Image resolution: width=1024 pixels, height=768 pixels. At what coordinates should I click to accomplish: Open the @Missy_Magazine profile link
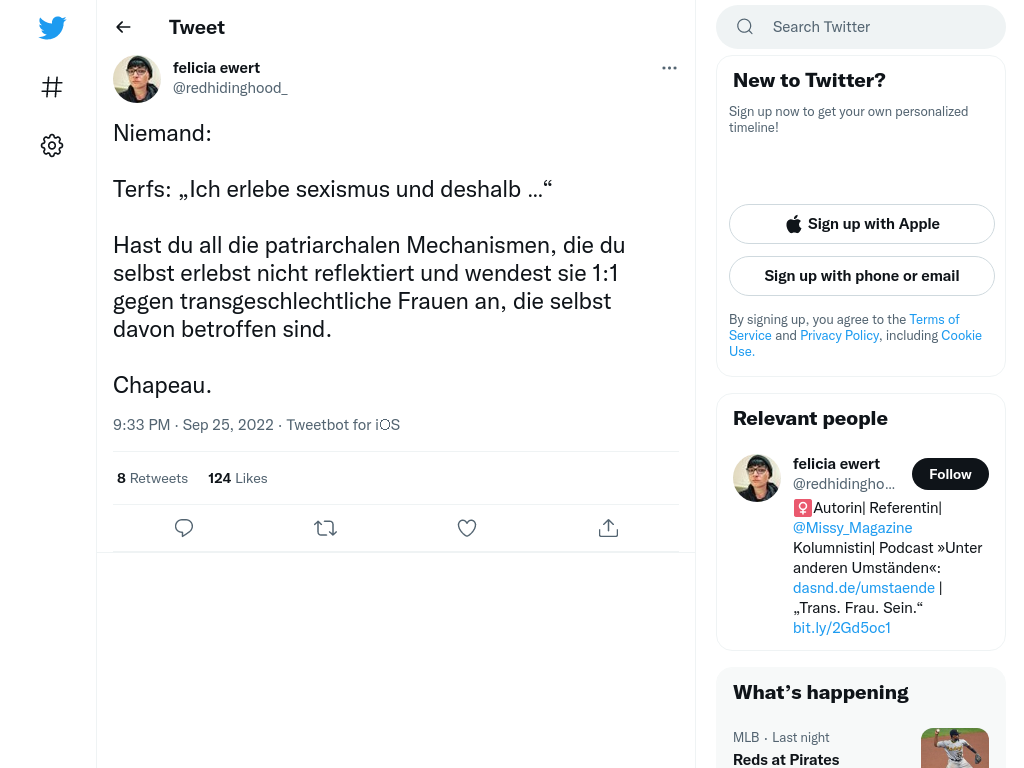(x=852, y=528)
